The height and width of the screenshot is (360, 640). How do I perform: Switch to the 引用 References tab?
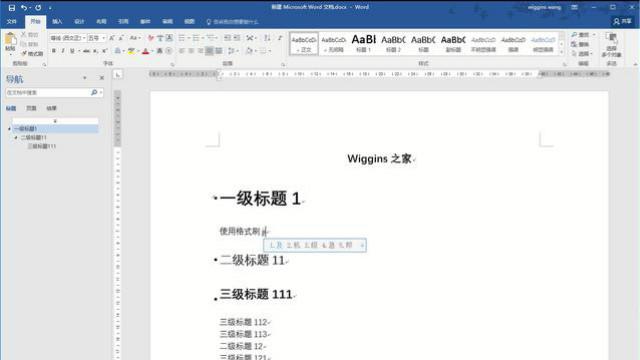click(x=123, y=21)
